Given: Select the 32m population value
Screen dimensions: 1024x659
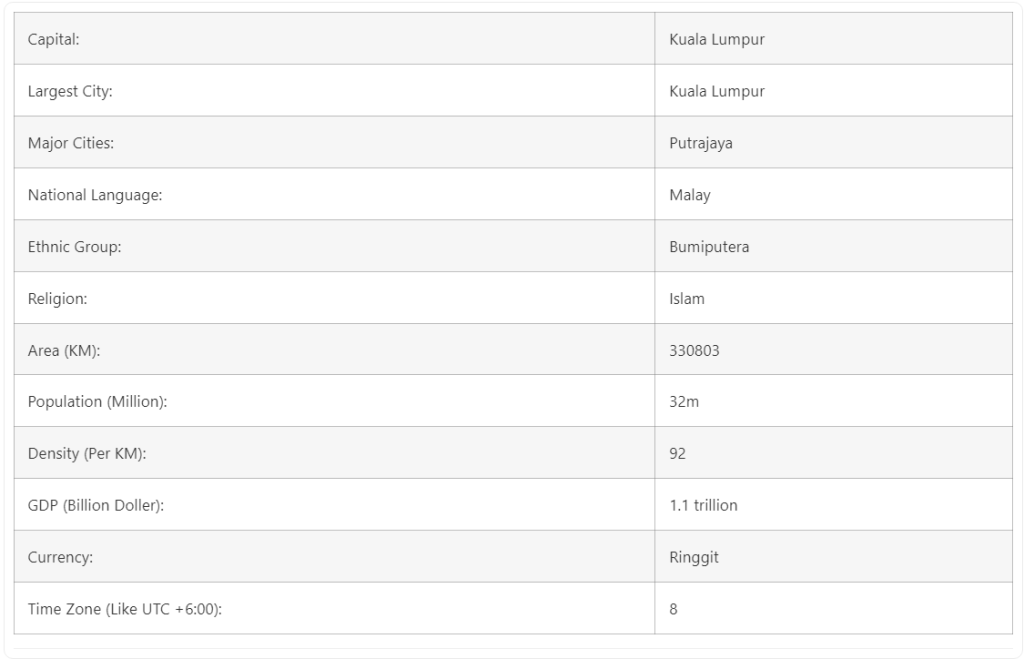Looking at the screenshot, I should pyautogui.click(x=684, y=402).
